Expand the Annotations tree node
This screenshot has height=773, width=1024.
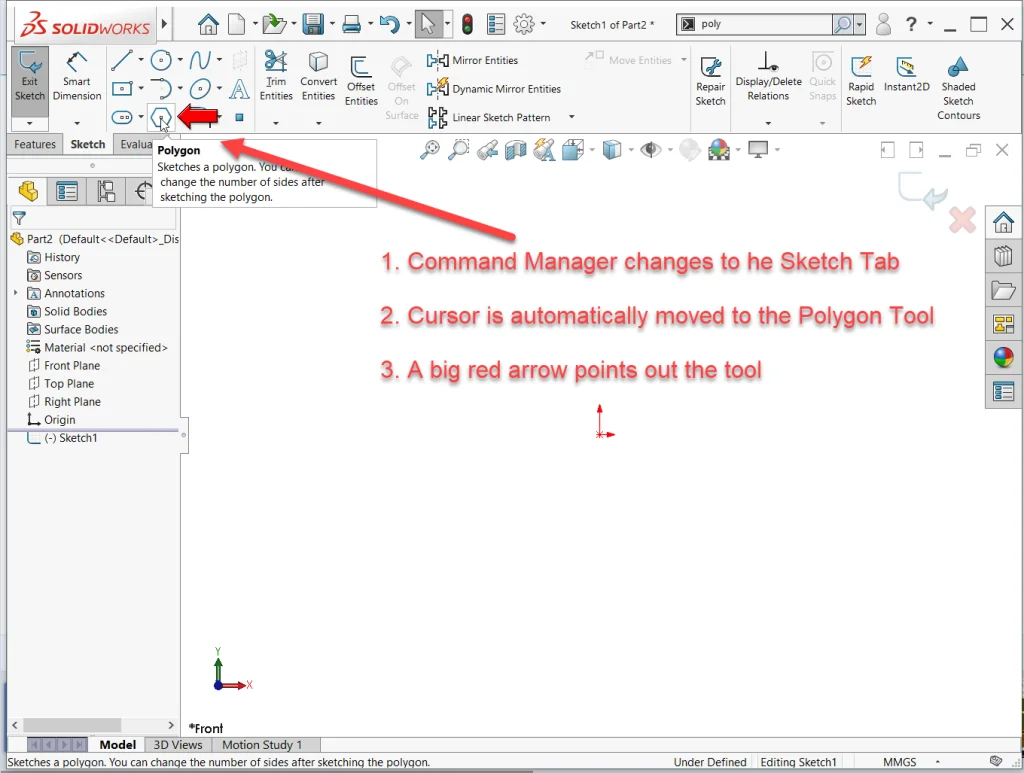click(16, 293)
